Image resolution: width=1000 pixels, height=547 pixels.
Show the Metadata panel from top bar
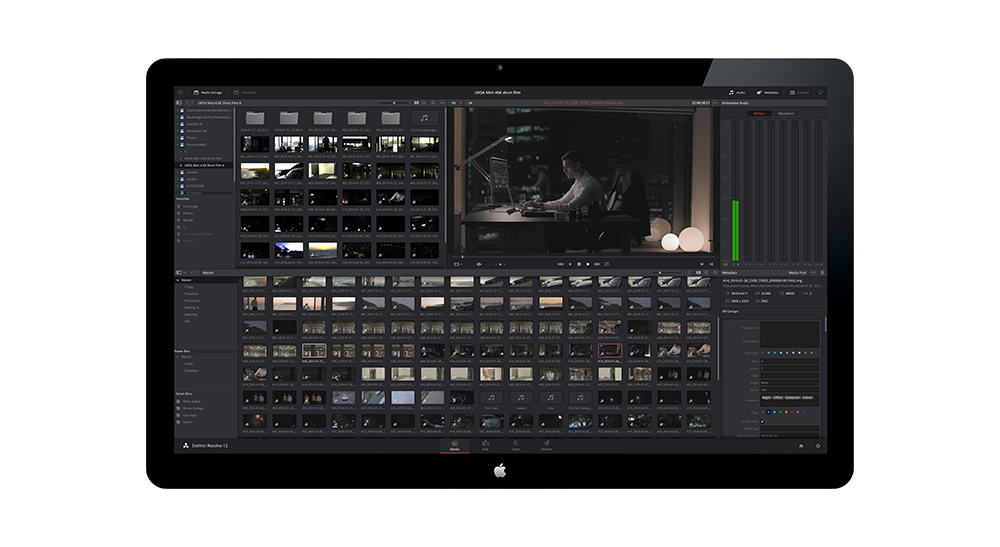click(x=769, y=92)
